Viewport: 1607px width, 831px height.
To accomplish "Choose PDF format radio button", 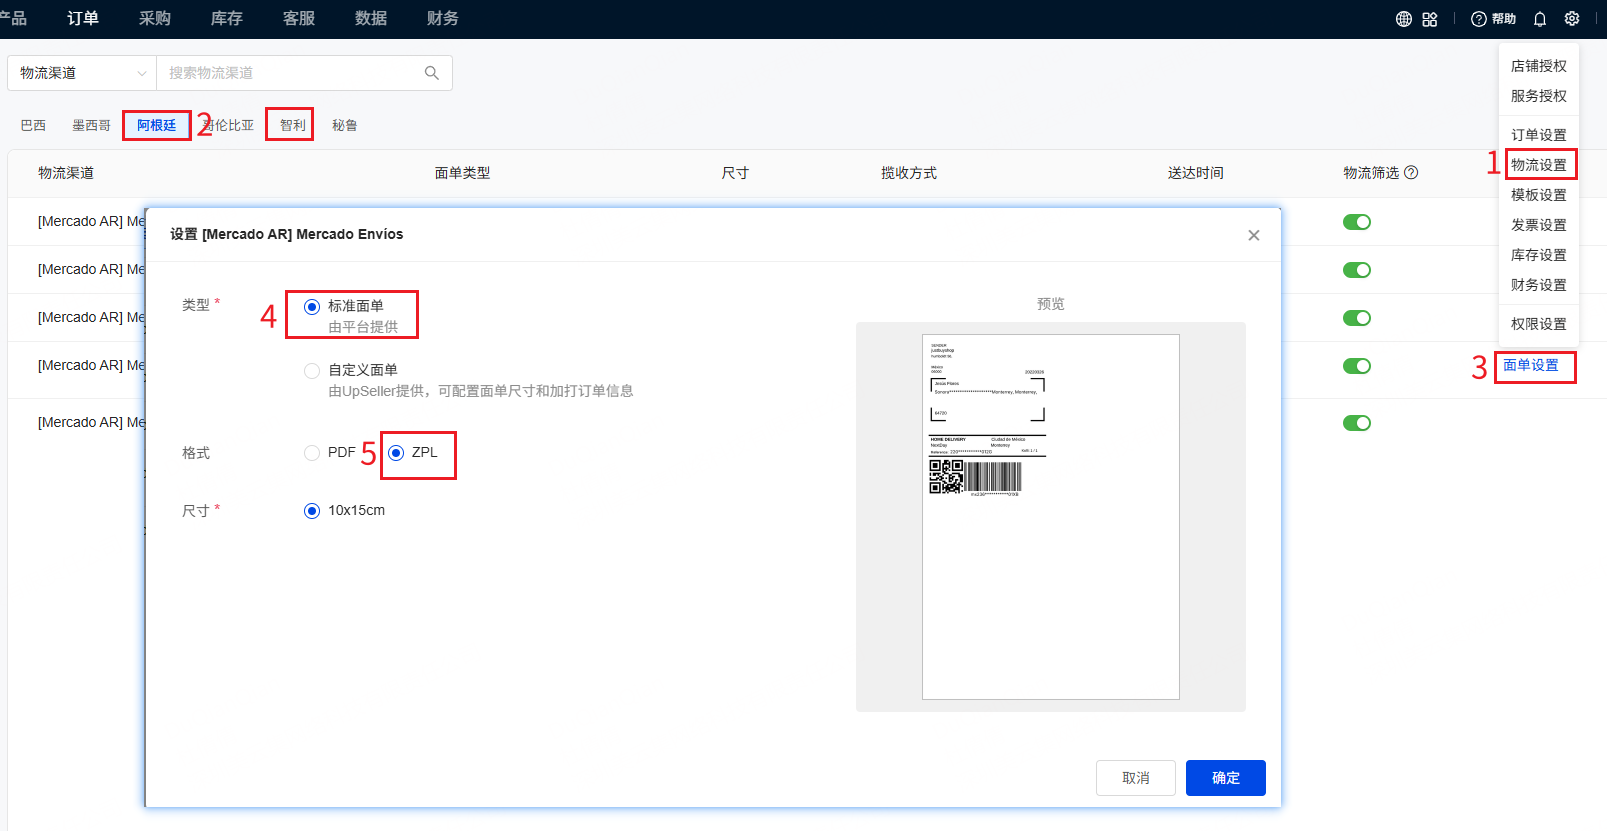I will coord(312,453).
